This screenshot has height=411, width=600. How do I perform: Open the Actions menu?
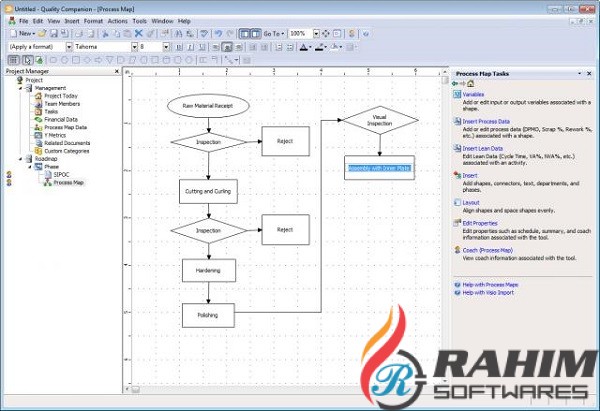tap(117, 21)
